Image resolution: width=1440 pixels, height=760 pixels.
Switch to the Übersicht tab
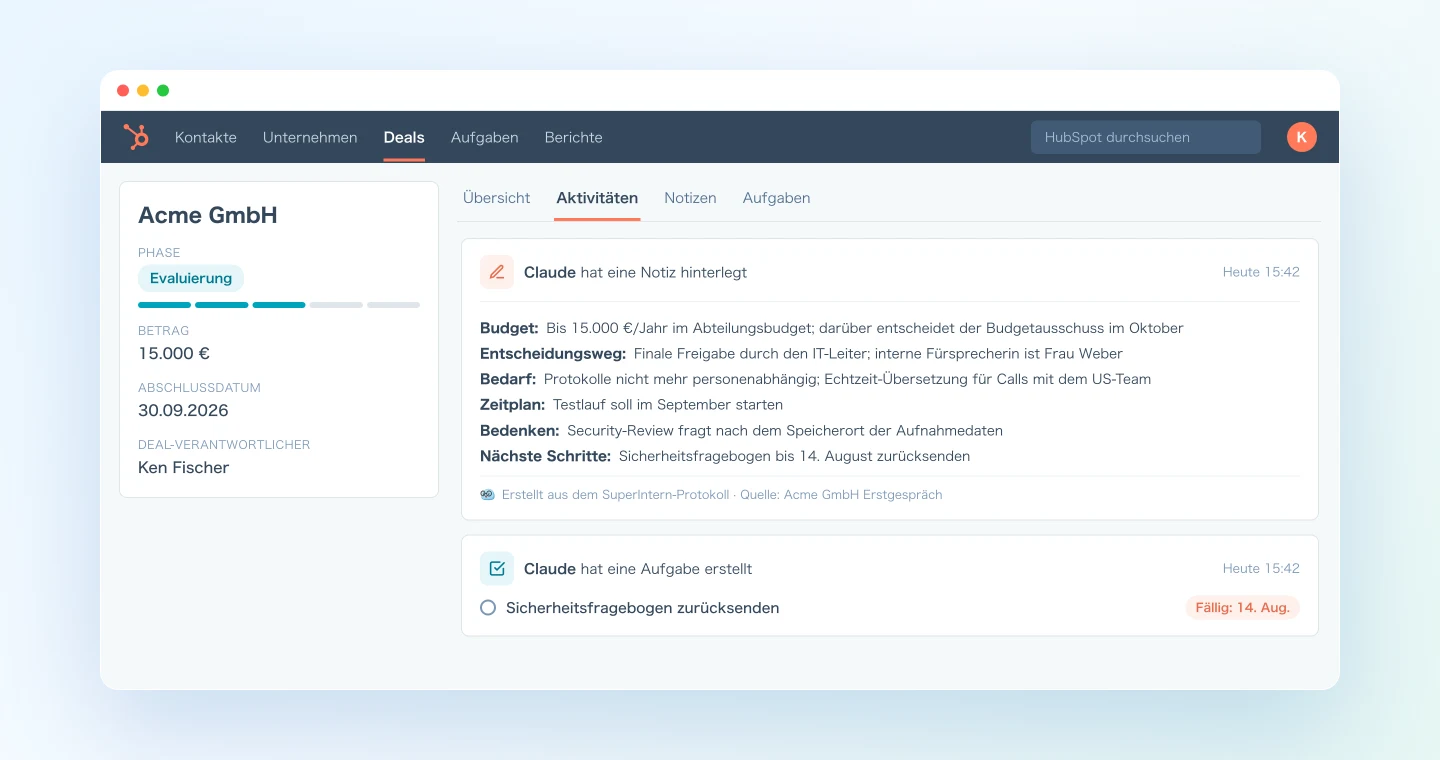497,198
